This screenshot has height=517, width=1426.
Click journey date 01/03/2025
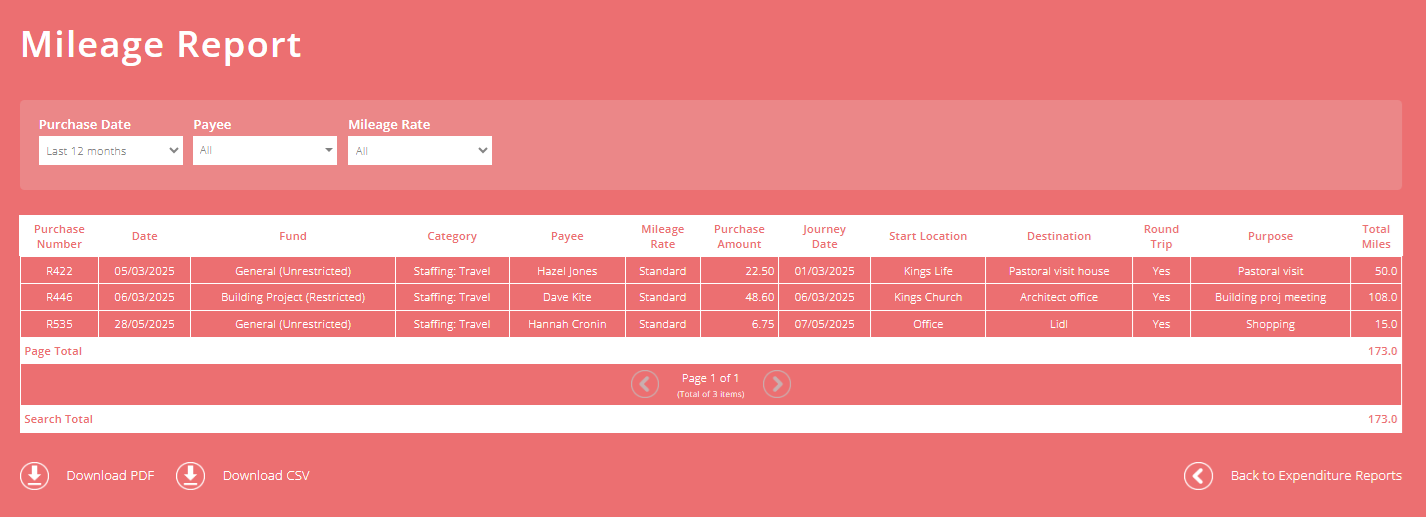click(825, 271)
